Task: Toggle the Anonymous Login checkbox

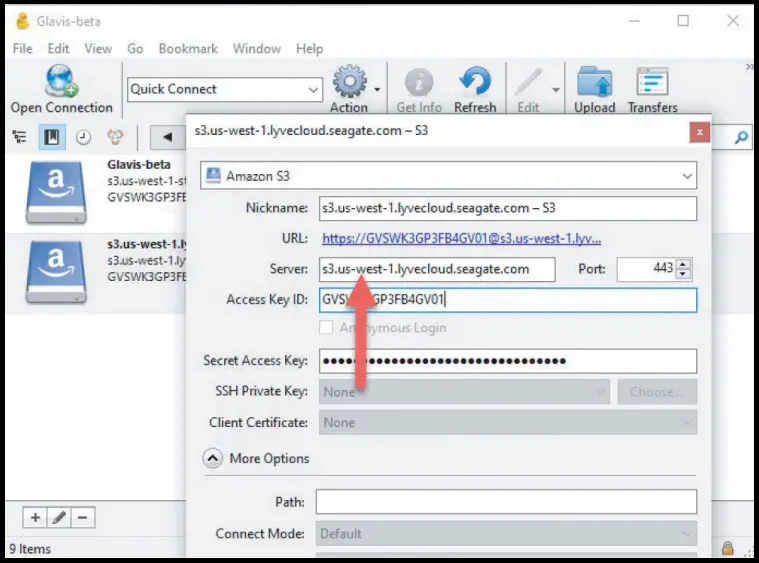Action: (x=326, y=327)
